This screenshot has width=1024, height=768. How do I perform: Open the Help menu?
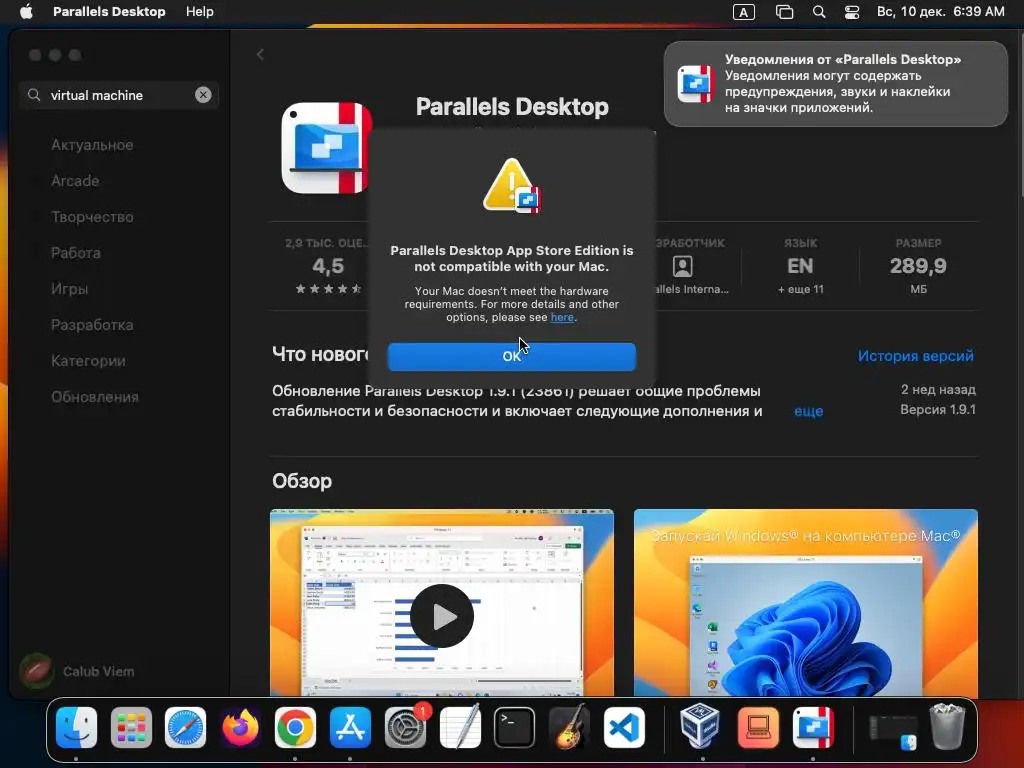pos(199,12)
